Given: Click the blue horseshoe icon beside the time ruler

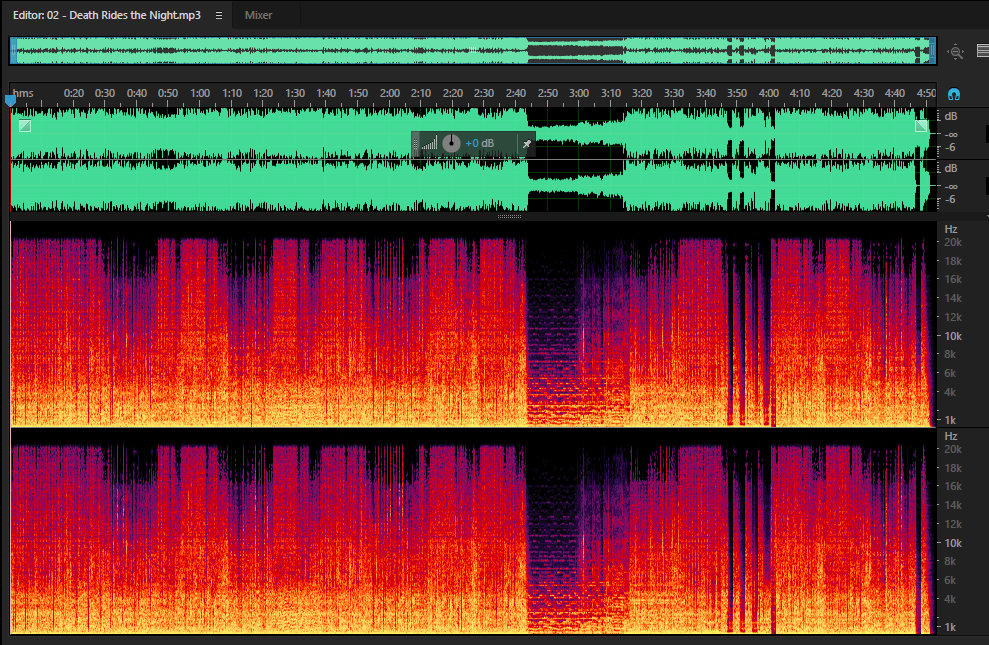Looking at the screenshot, I should (954, 95).
